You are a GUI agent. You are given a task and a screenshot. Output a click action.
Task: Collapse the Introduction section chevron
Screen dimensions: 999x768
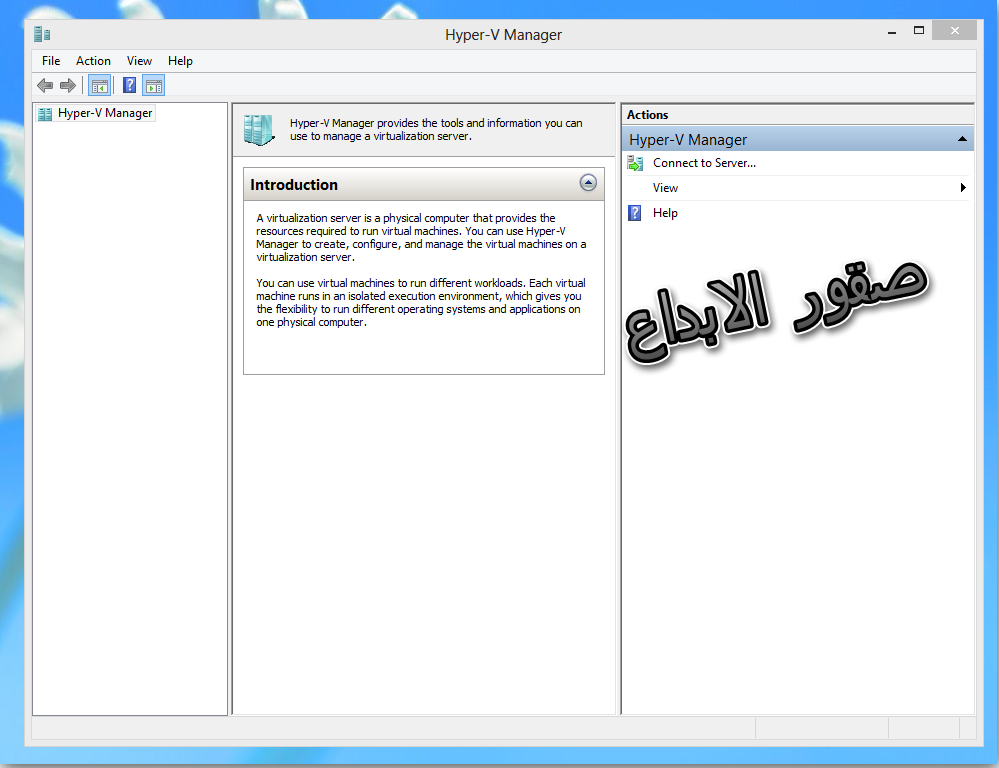coord(588,183)
